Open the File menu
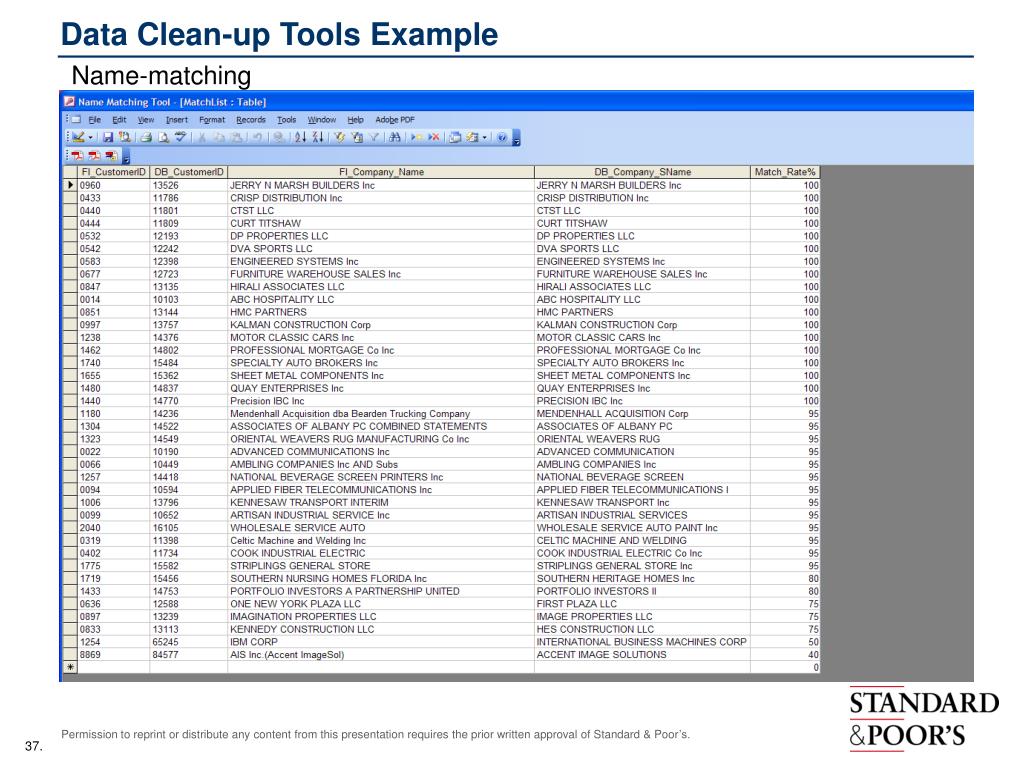The image size is (1024, 768). tap(95, 120)
